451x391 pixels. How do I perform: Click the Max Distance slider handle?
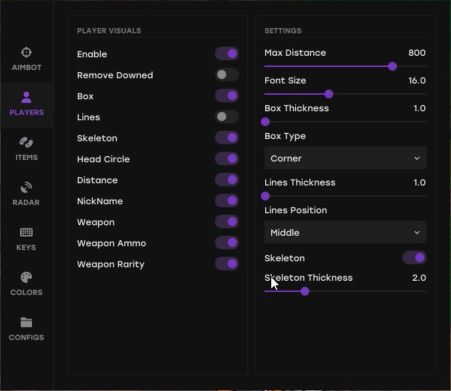pos(392,66)
